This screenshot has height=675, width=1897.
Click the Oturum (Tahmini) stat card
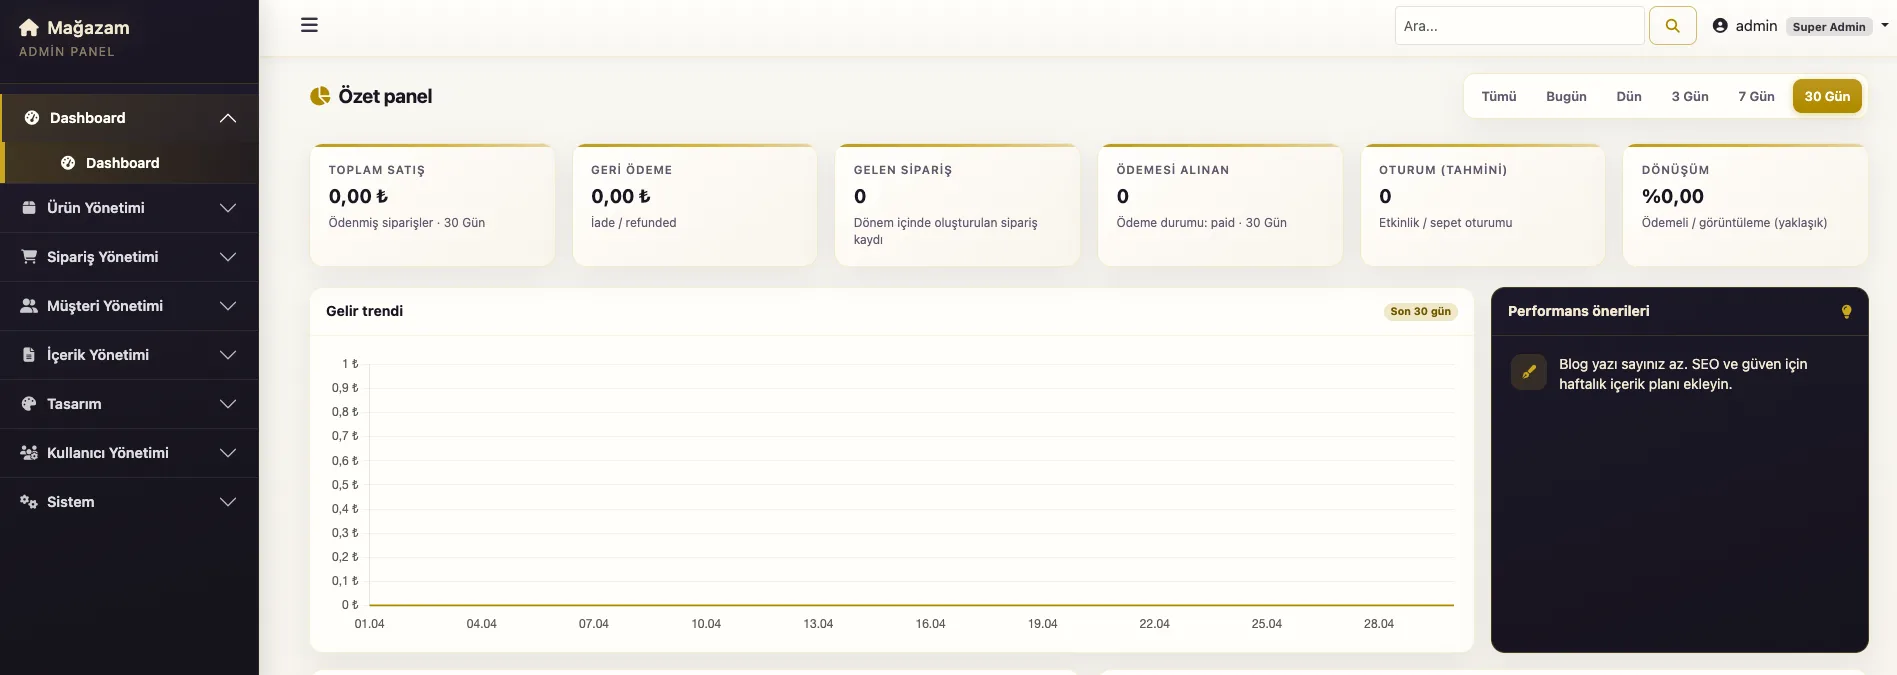[x=1483, y=205]
